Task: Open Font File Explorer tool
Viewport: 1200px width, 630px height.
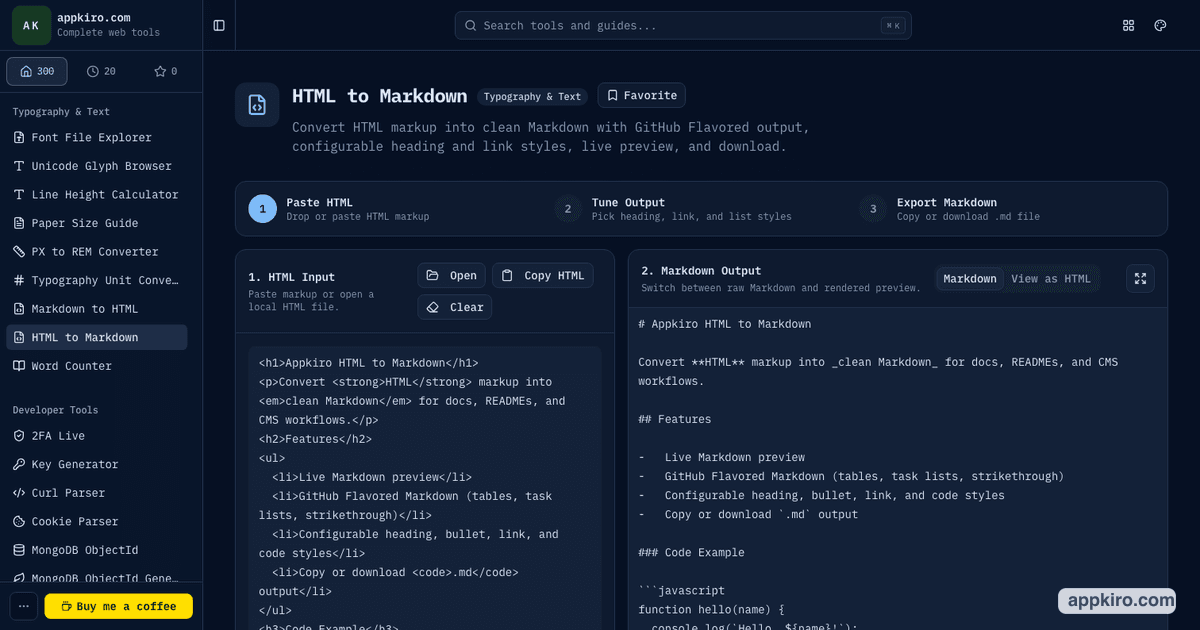Action: (x=96, y=137)
